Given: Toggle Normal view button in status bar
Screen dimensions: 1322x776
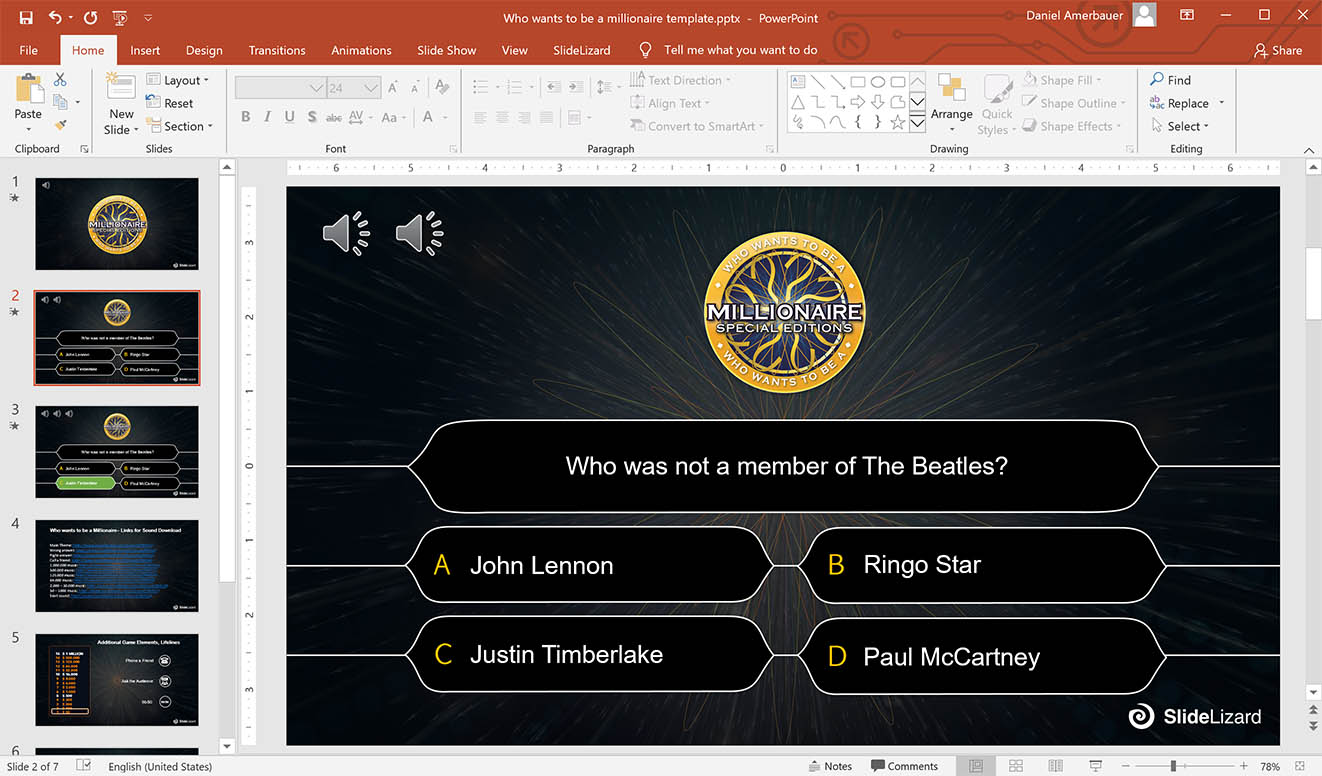Looking at the screenshot, I should point(975,766).
